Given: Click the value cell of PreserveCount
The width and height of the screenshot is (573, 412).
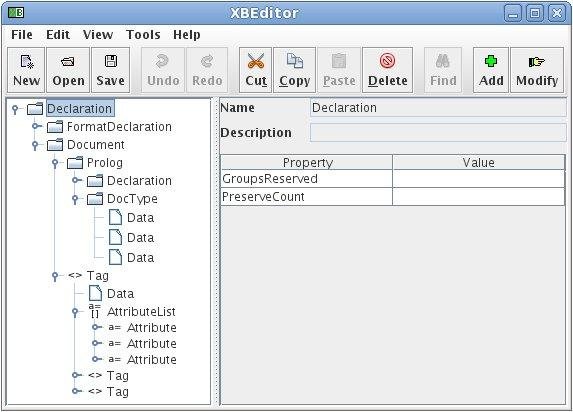Looking at the screenshot, I should pos(479,197).
